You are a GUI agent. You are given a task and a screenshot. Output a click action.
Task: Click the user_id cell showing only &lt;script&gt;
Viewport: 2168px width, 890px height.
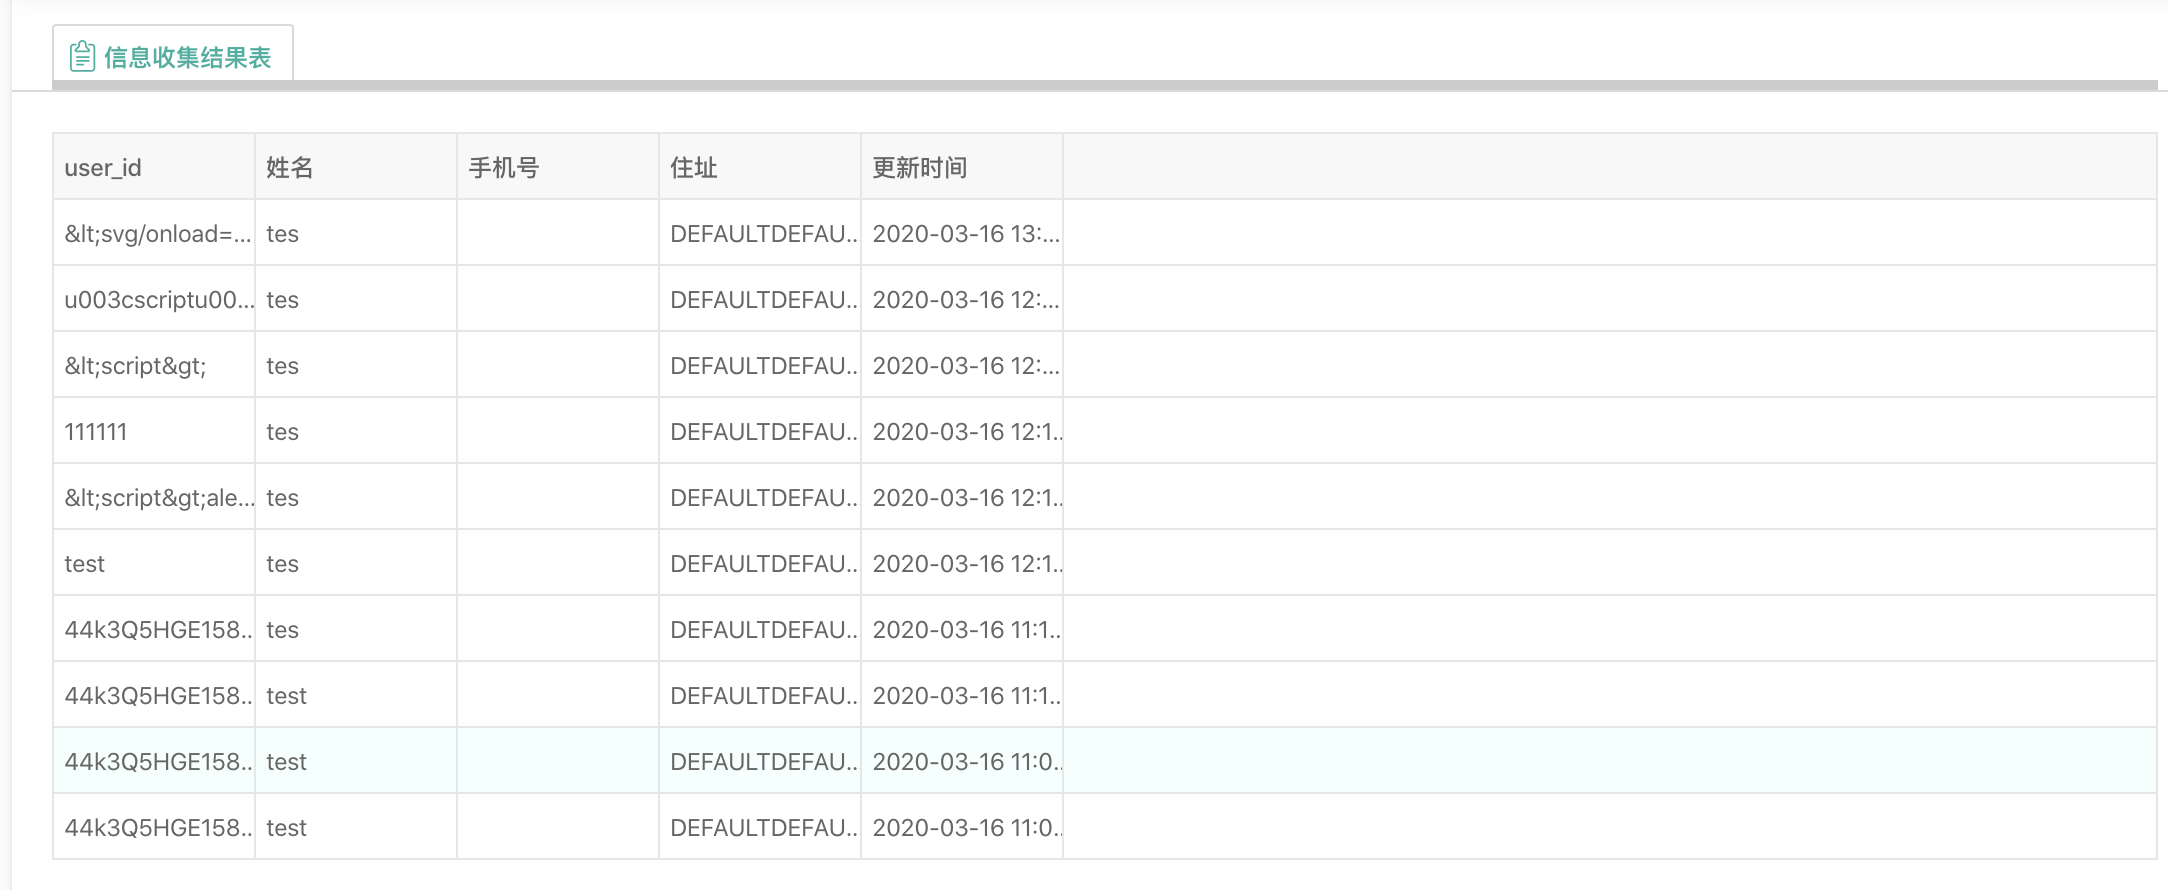pos(135,366)
